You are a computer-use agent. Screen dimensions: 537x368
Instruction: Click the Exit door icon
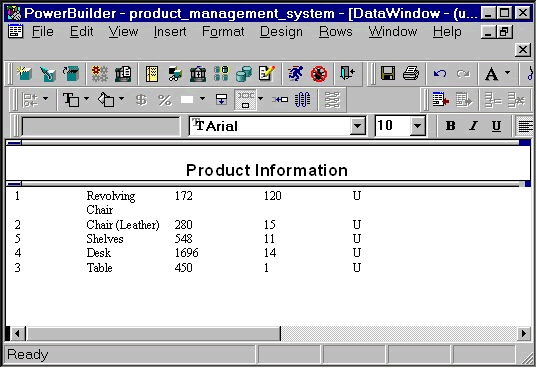click(x=347, y=74)
